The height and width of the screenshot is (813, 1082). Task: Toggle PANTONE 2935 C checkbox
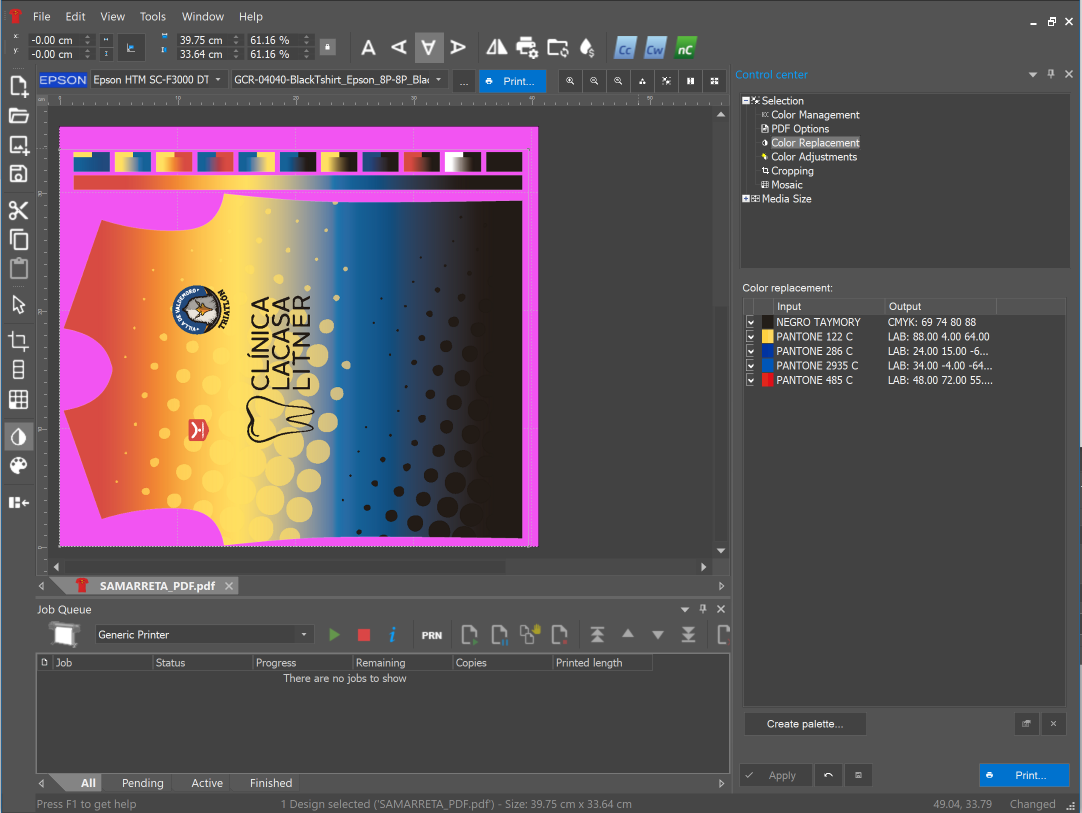(x=750, y=366)
